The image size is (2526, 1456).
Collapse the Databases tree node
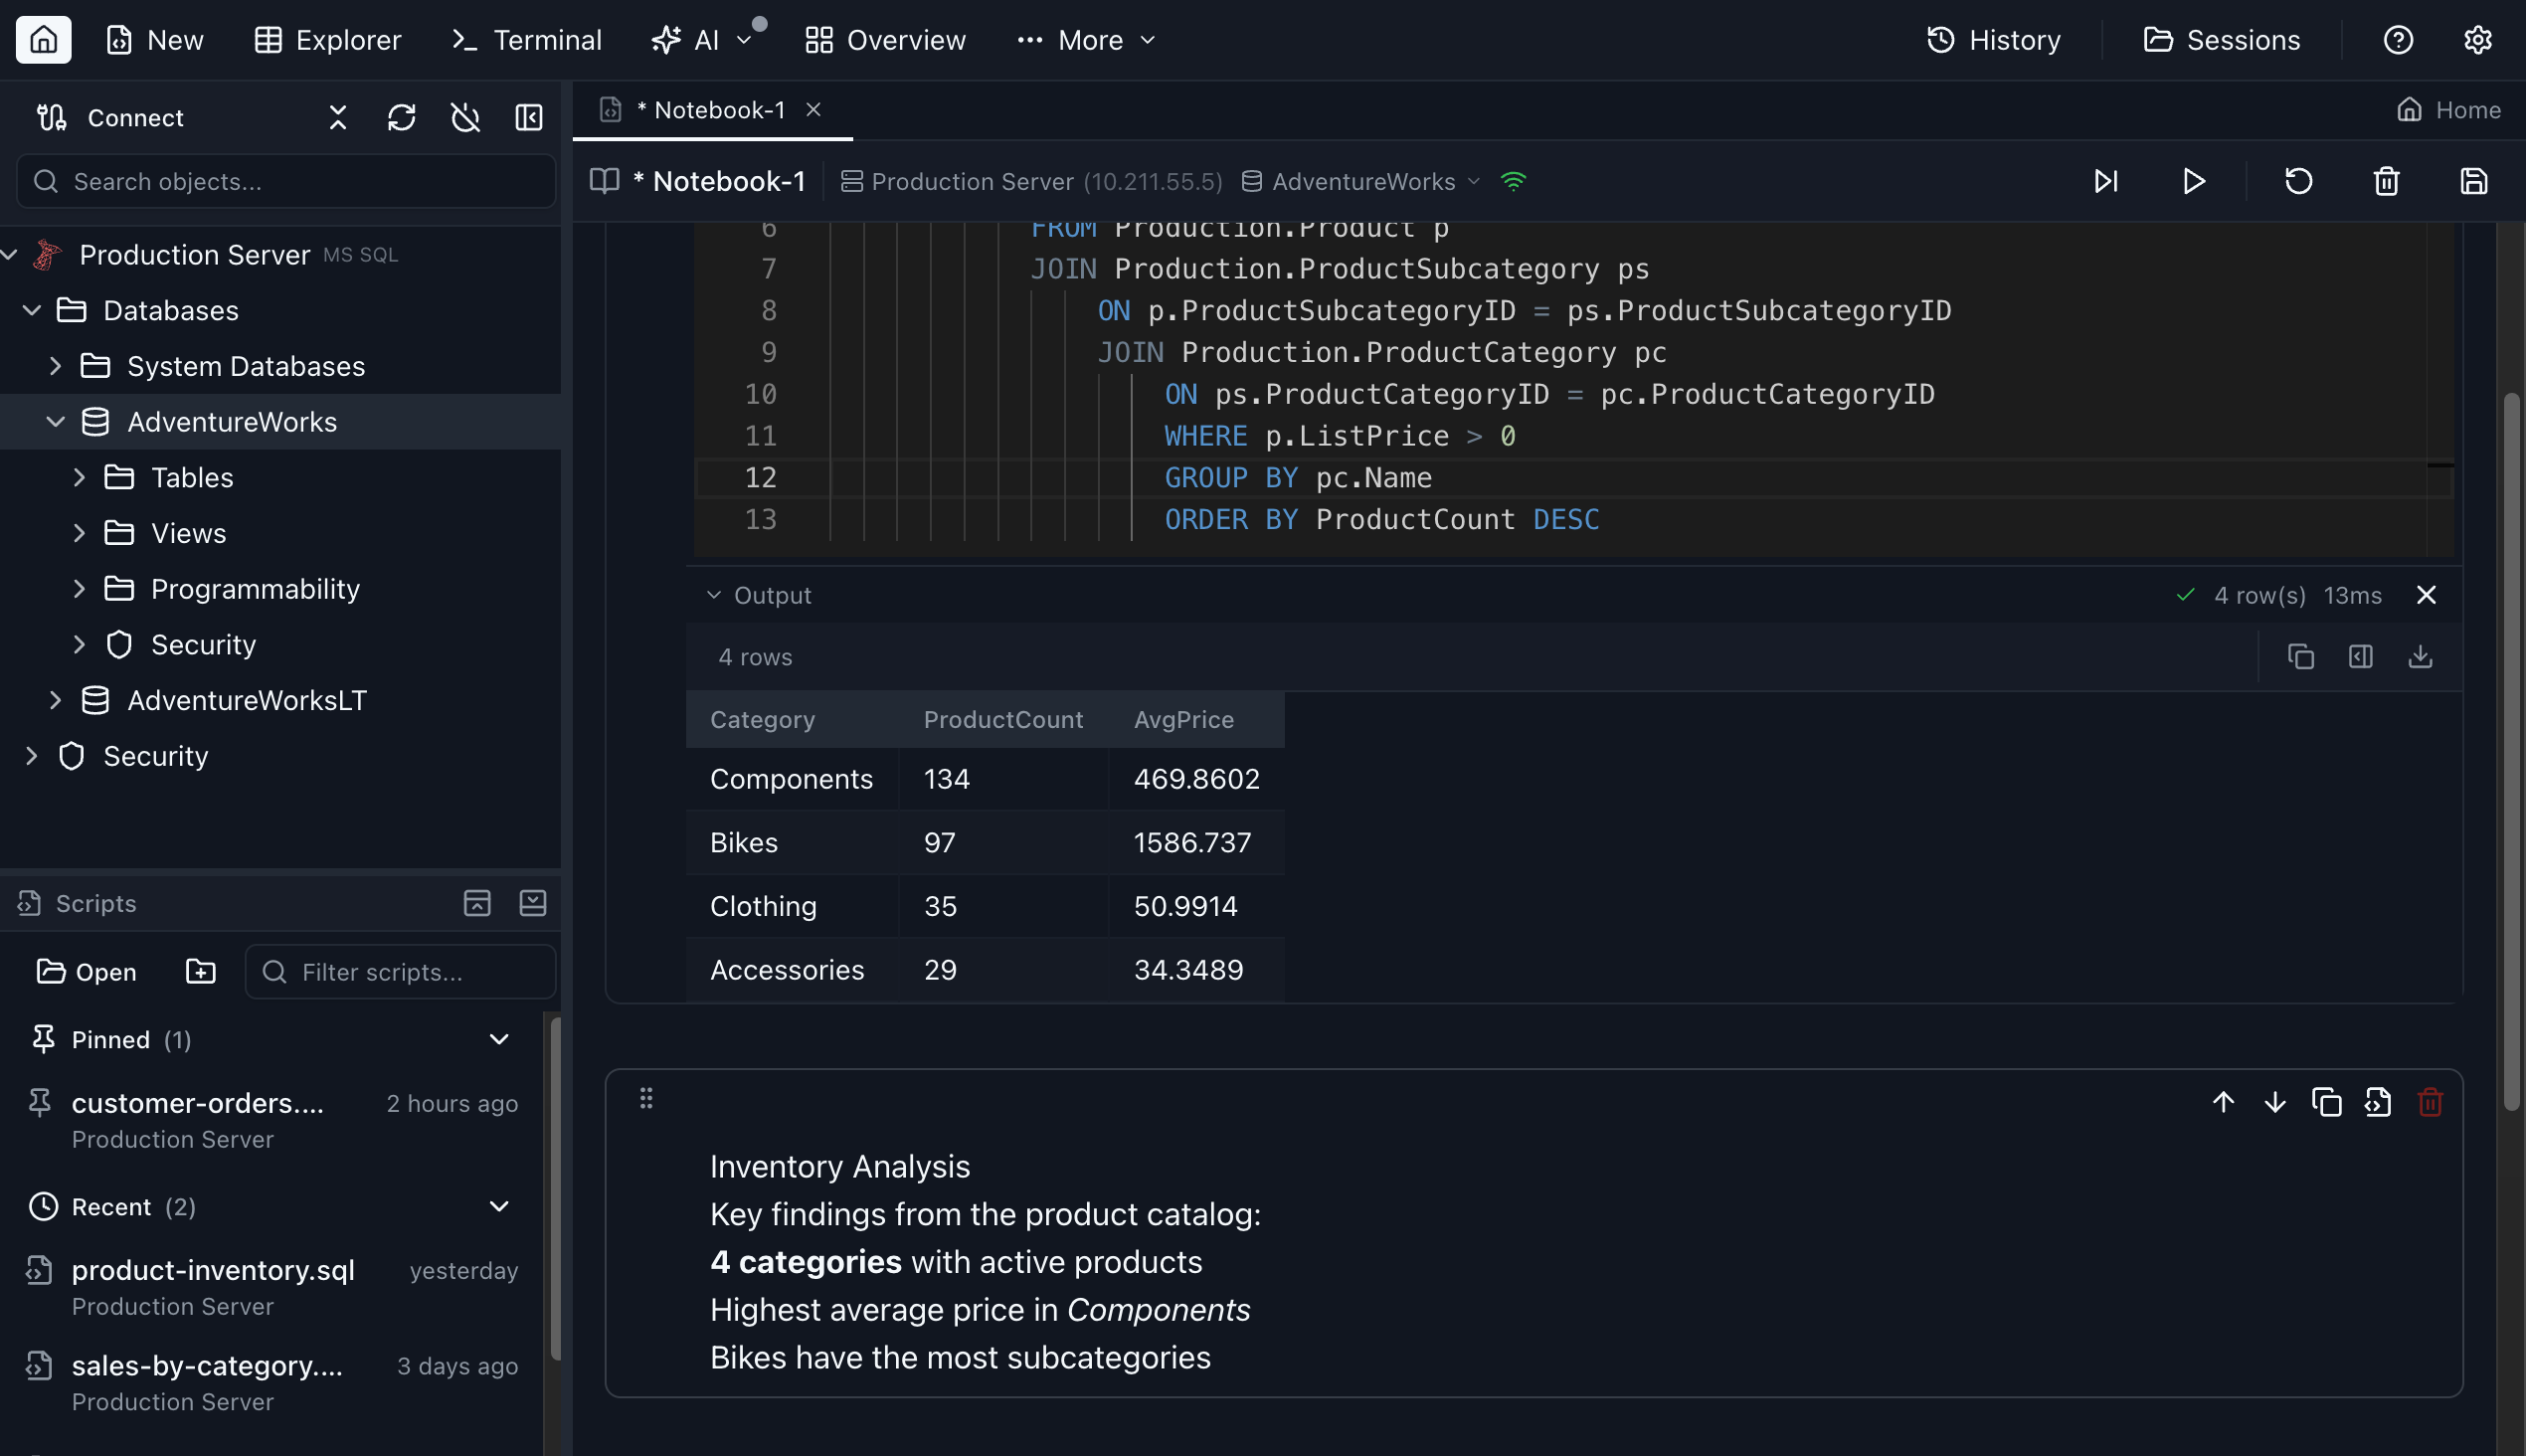[x=33, y=310]
